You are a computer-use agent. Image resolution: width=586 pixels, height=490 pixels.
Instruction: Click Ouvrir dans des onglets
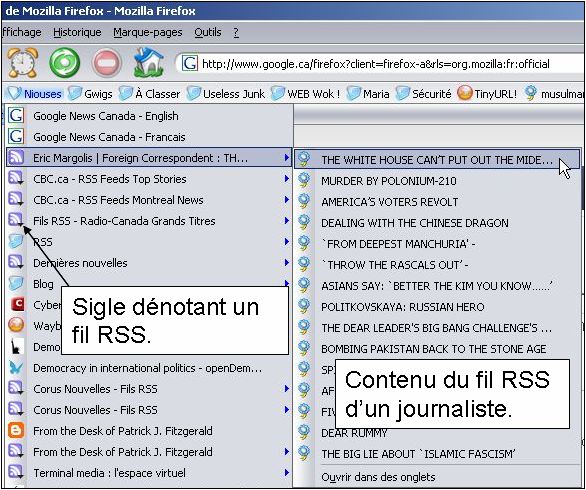[x=378, y=477]
